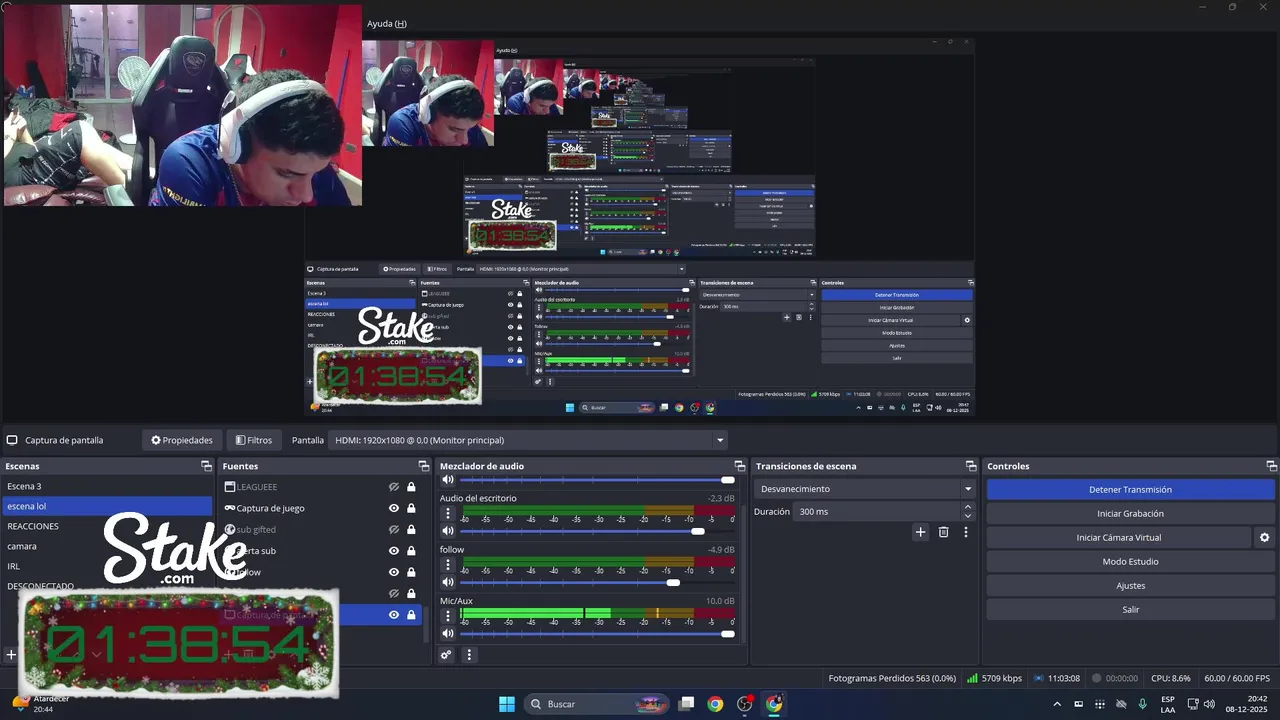Viewport: 1280px width, 720px height.
Task: Hide the Captura de juego source
Action: coord(394,508)
